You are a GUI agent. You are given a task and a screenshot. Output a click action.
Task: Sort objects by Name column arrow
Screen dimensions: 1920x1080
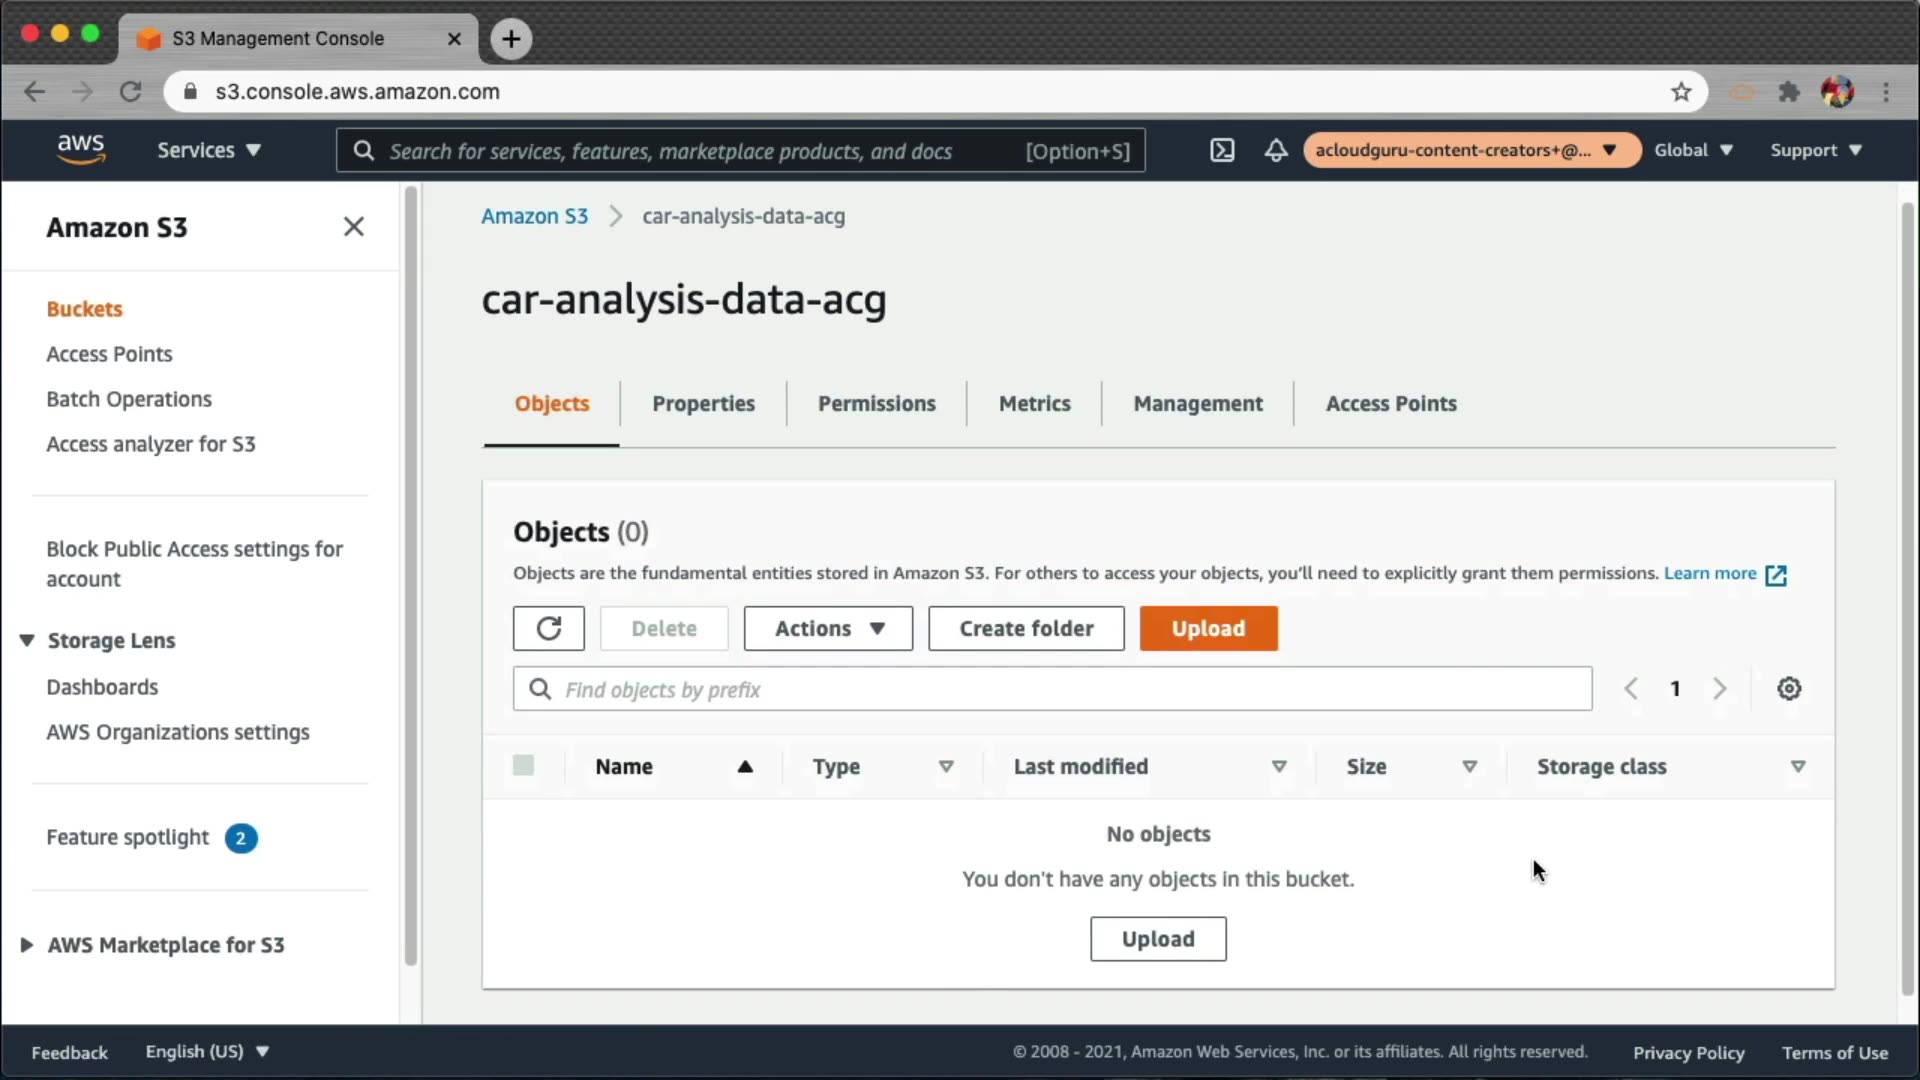(744, 767)
